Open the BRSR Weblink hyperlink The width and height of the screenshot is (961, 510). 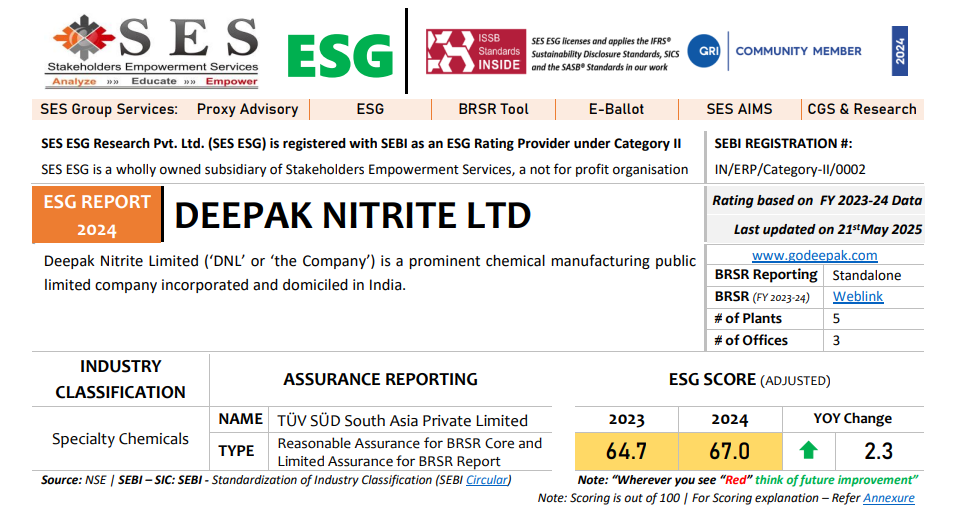[x=857, y=297]
